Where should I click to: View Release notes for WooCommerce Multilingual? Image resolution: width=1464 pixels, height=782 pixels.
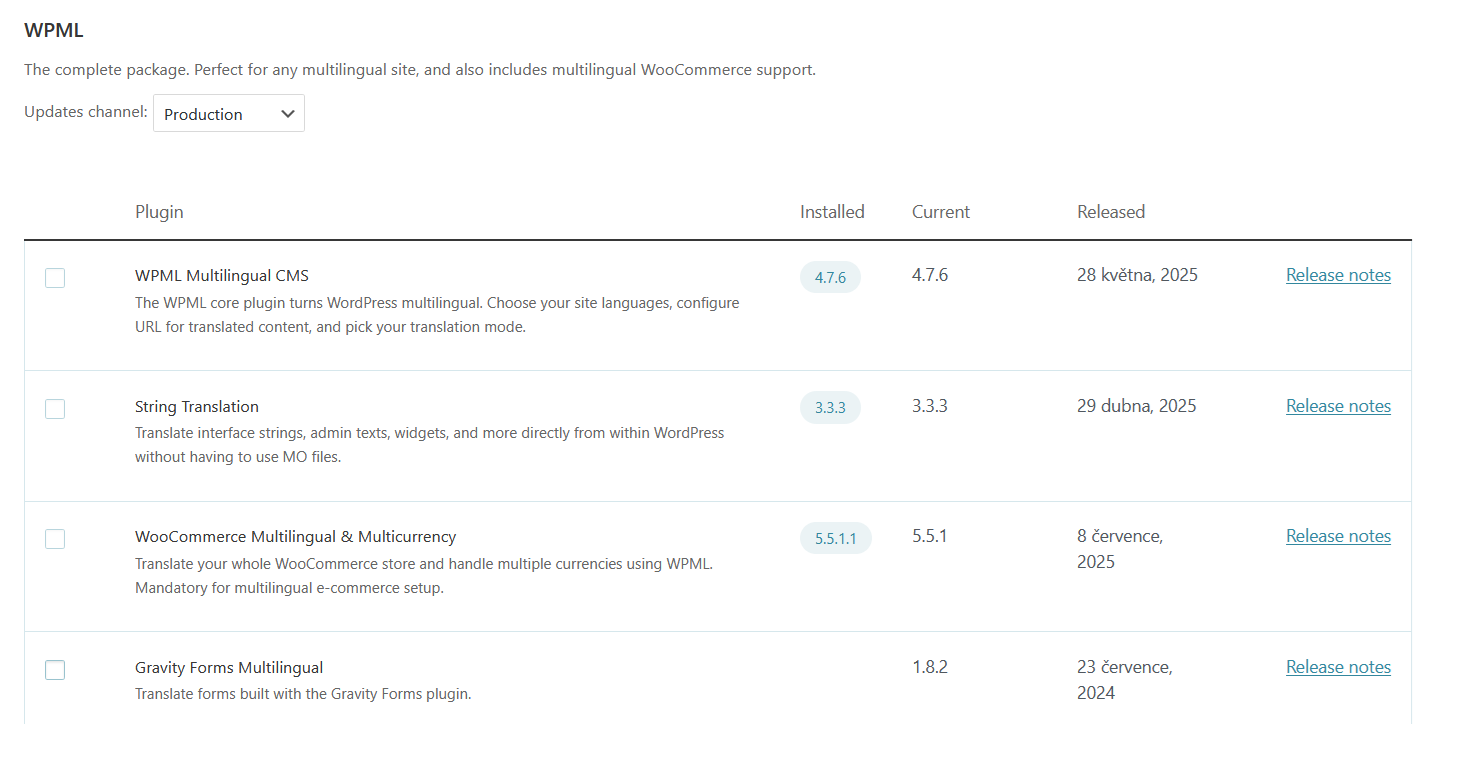1338,536
